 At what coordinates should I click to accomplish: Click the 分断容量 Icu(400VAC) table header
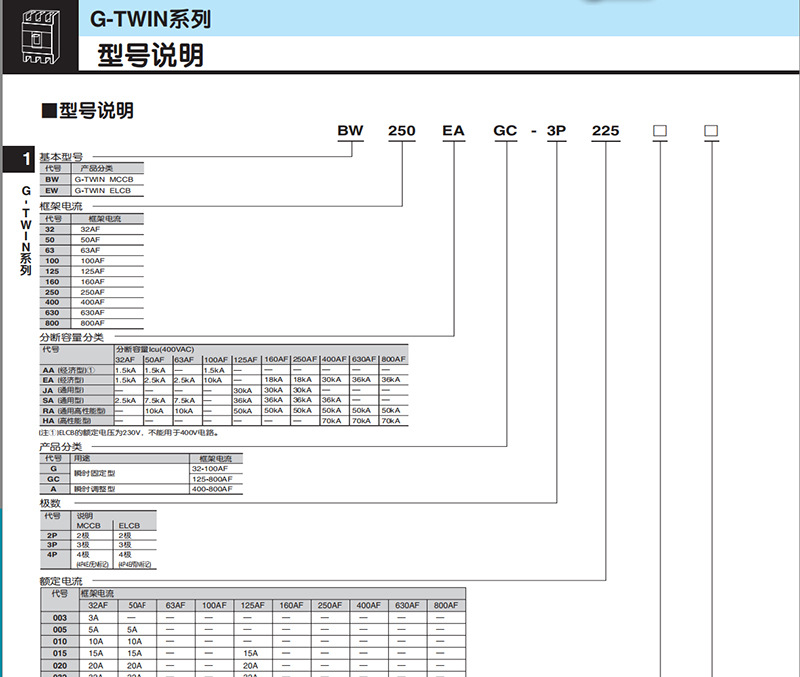pos(155,349)
